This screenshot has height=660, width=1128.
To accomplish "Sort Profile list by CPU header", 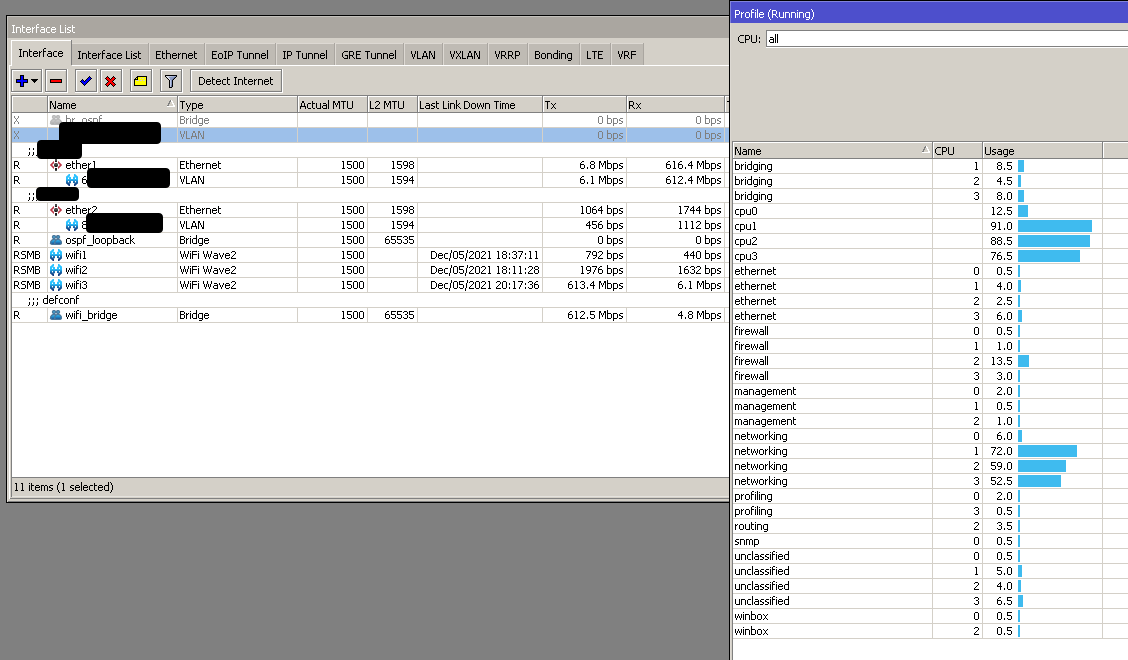I will (957, 151).
